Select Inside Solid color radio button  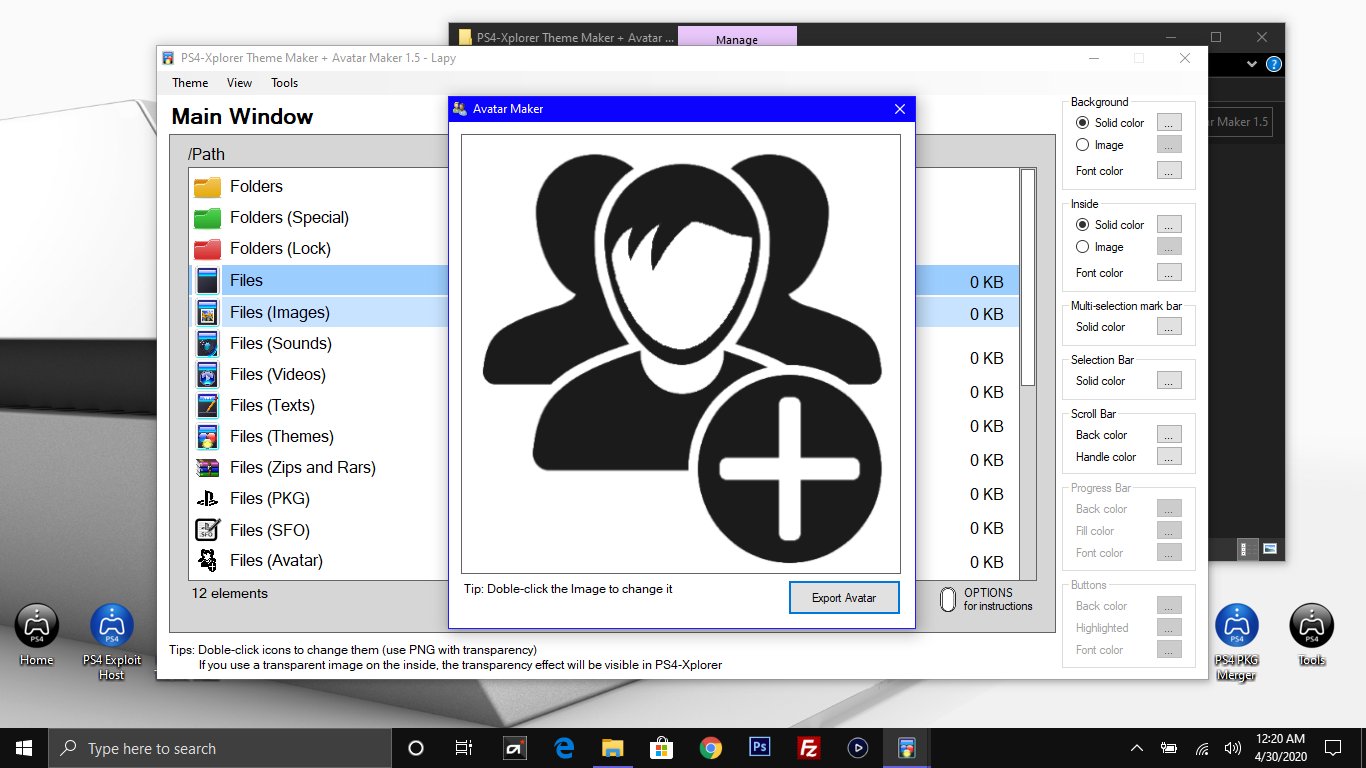pyautogui.click(x=1082, y=225)
